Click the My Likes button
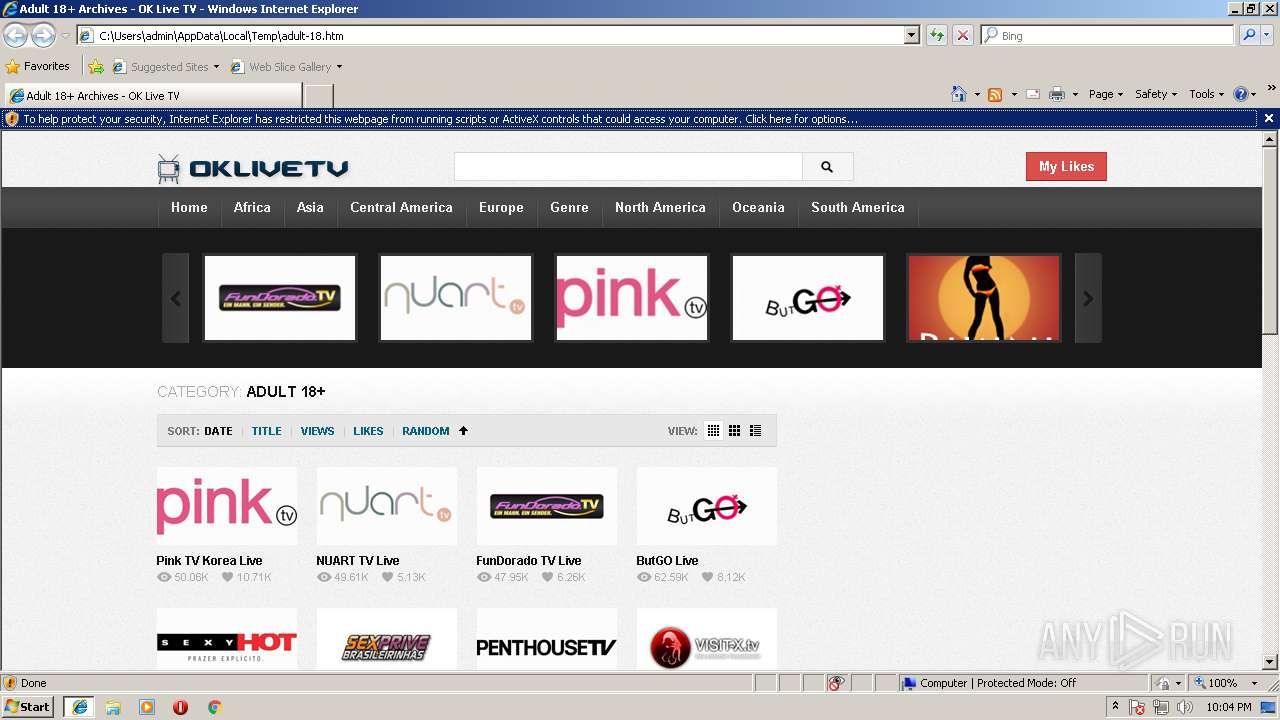The image size is (1280, 720). [x=1066, y=166]
